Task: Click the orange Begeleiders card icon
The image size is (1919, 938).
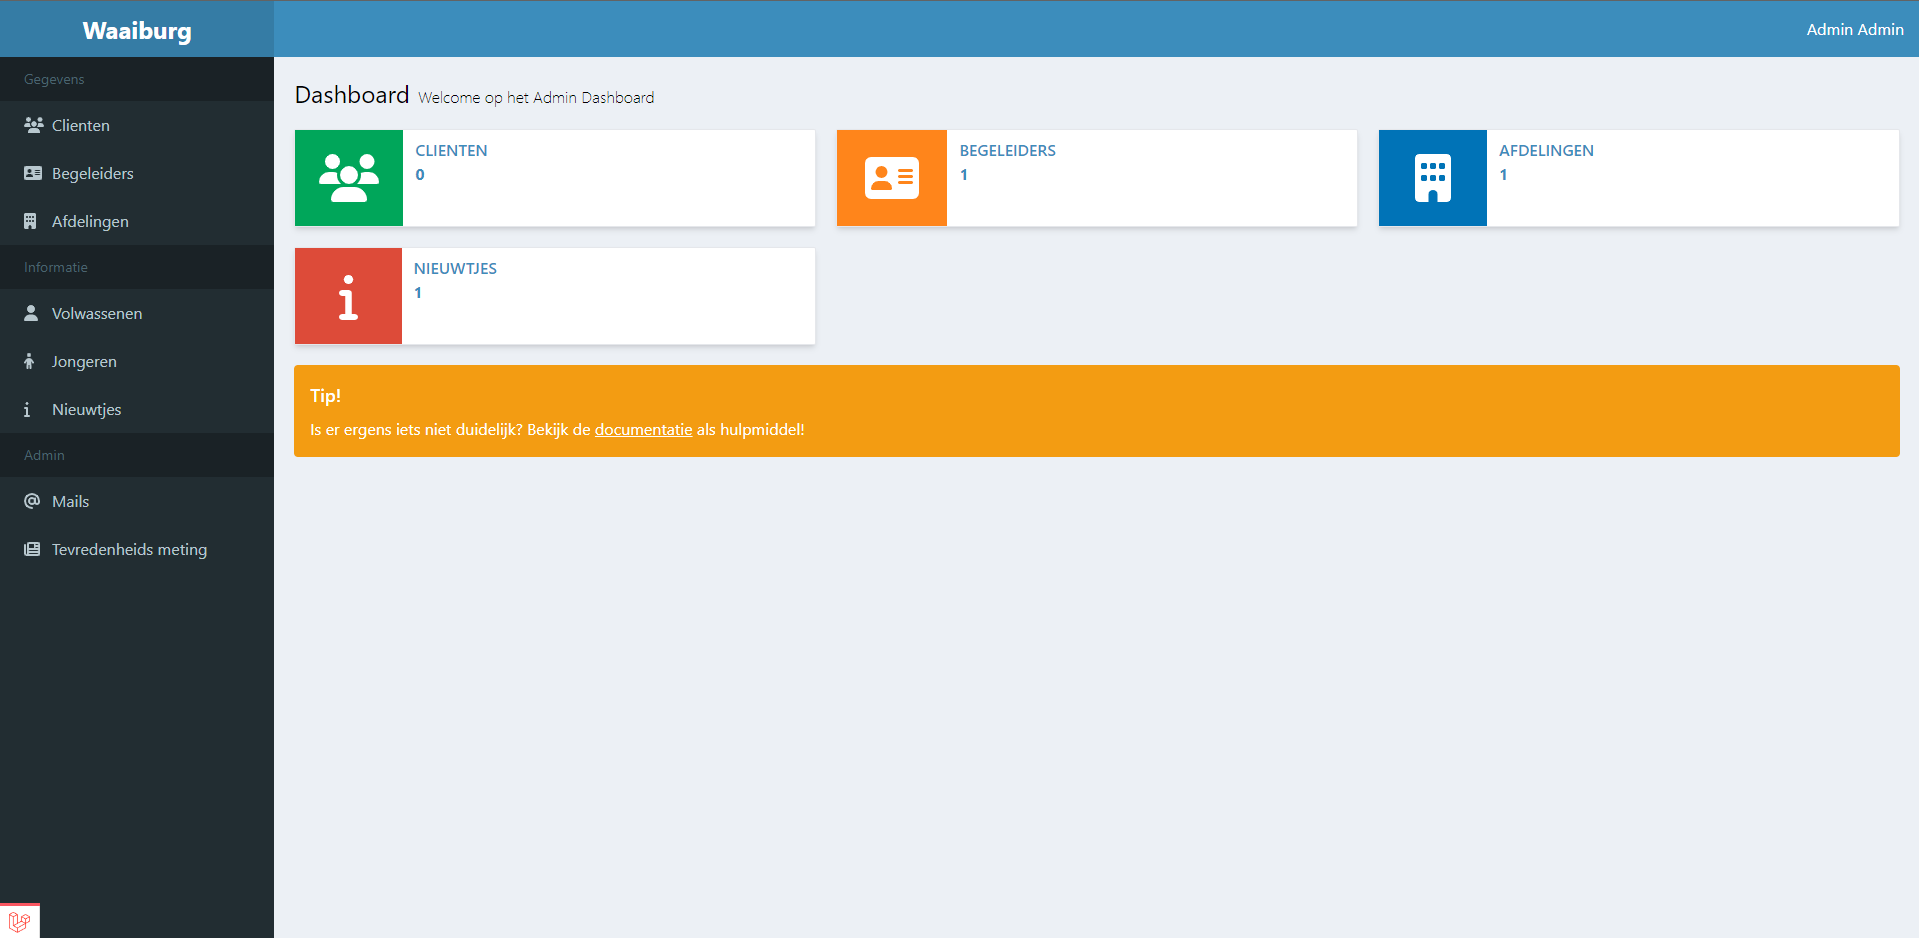Action: coord(891,178)
